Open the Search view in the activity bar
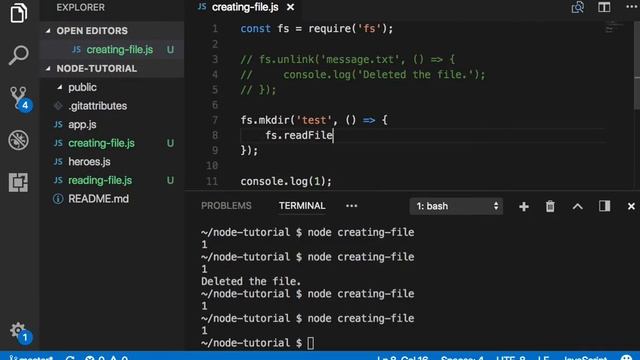This screenshot has width=640, height=360. pos(18,55)
